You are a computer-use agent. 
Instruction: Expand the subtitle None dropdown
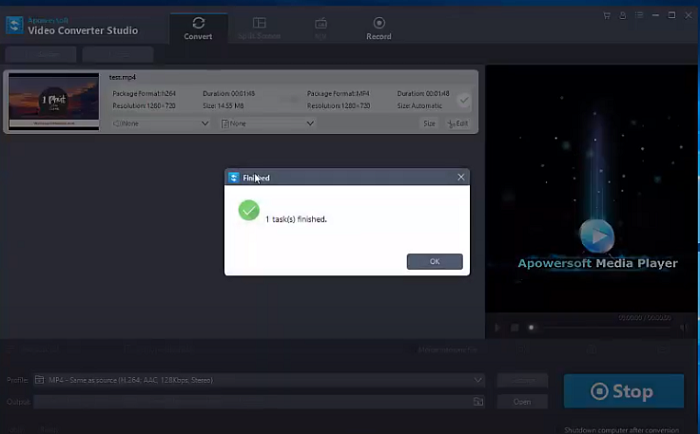tap(267, 123)
